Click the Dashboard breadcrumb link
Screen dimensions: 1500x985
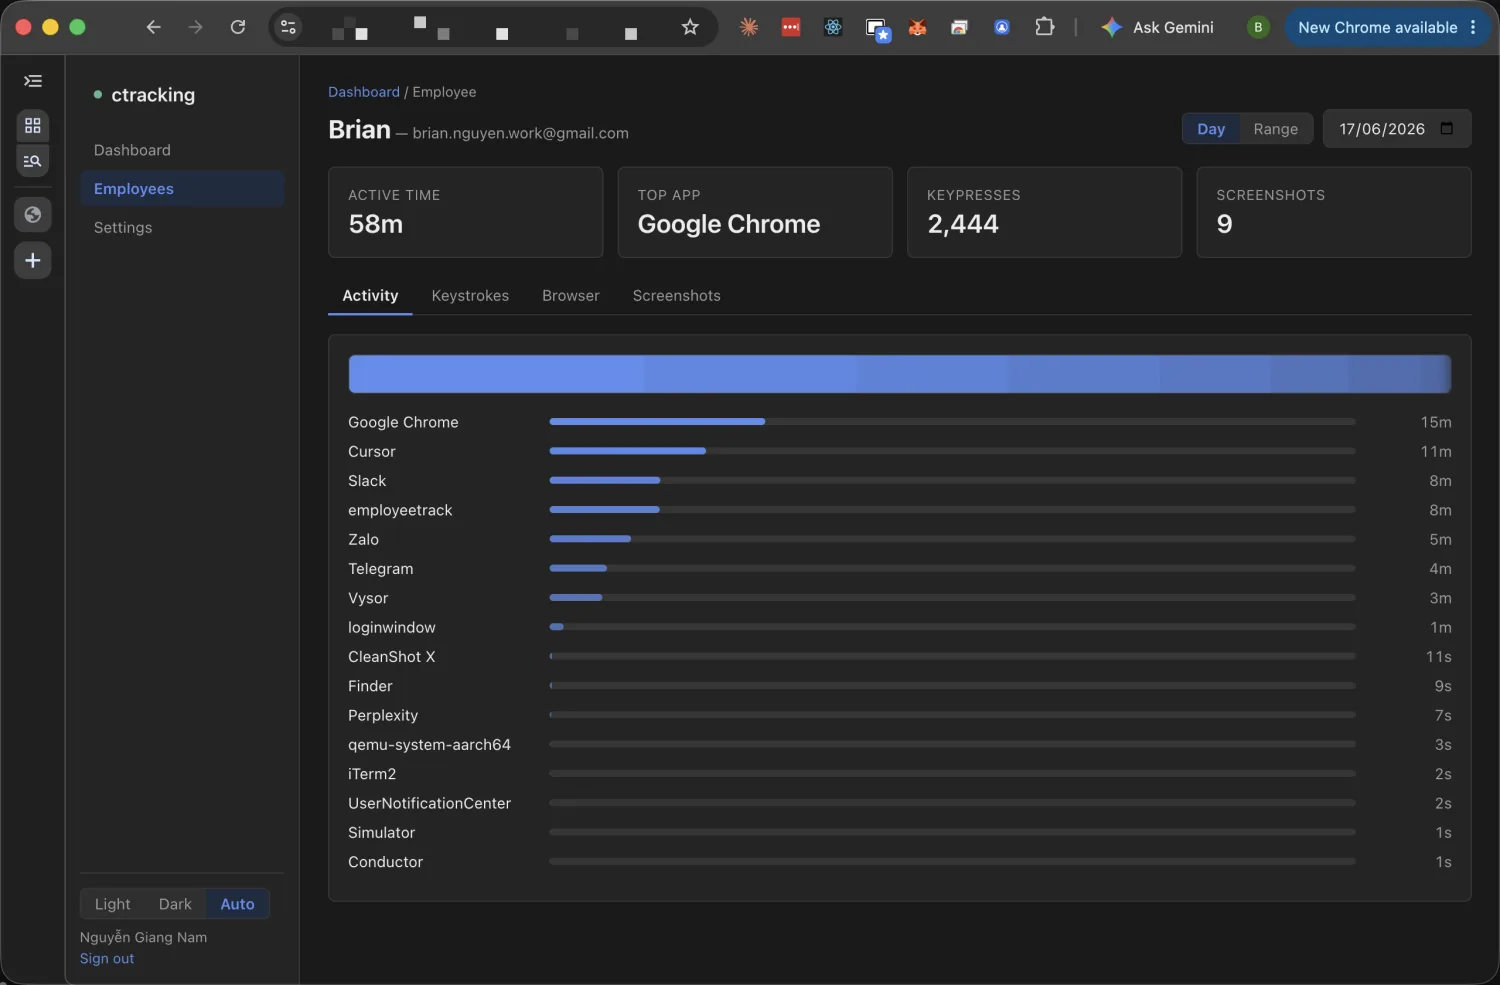point(364,92)
